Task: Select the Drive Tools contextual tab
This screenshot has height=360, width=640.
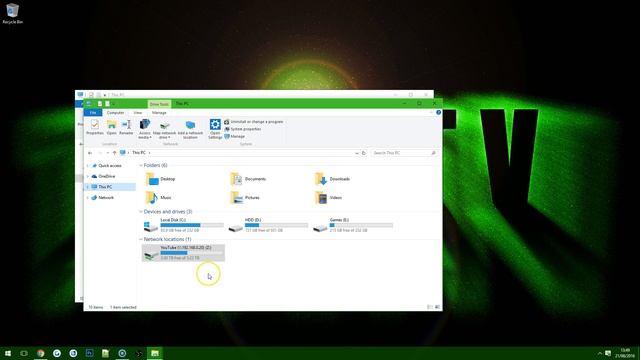Action: coord(159,104)
